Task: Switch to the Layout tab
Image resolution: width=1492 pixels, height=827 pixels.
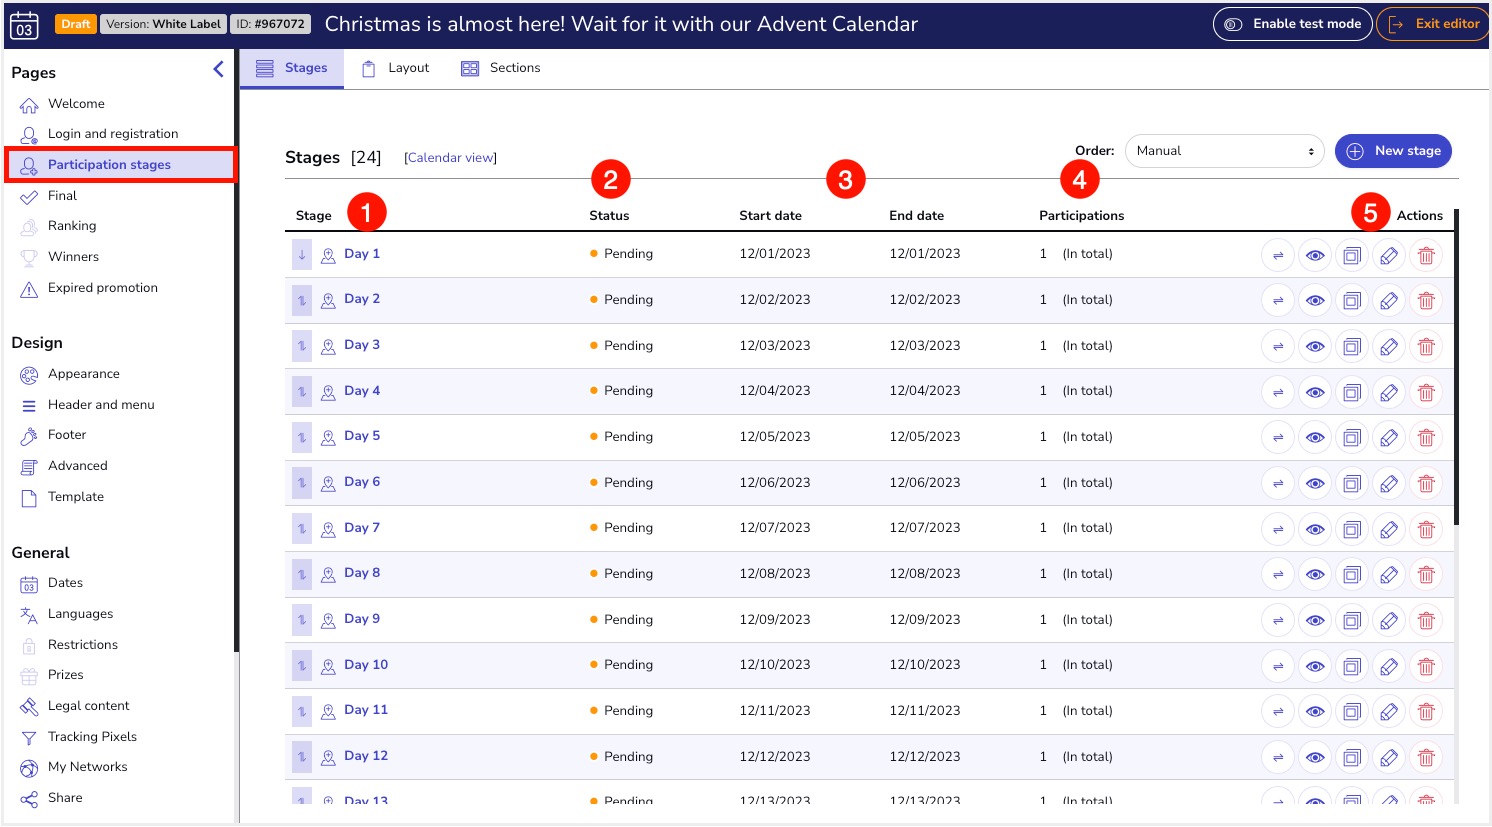Action: (x=395, y=68)
